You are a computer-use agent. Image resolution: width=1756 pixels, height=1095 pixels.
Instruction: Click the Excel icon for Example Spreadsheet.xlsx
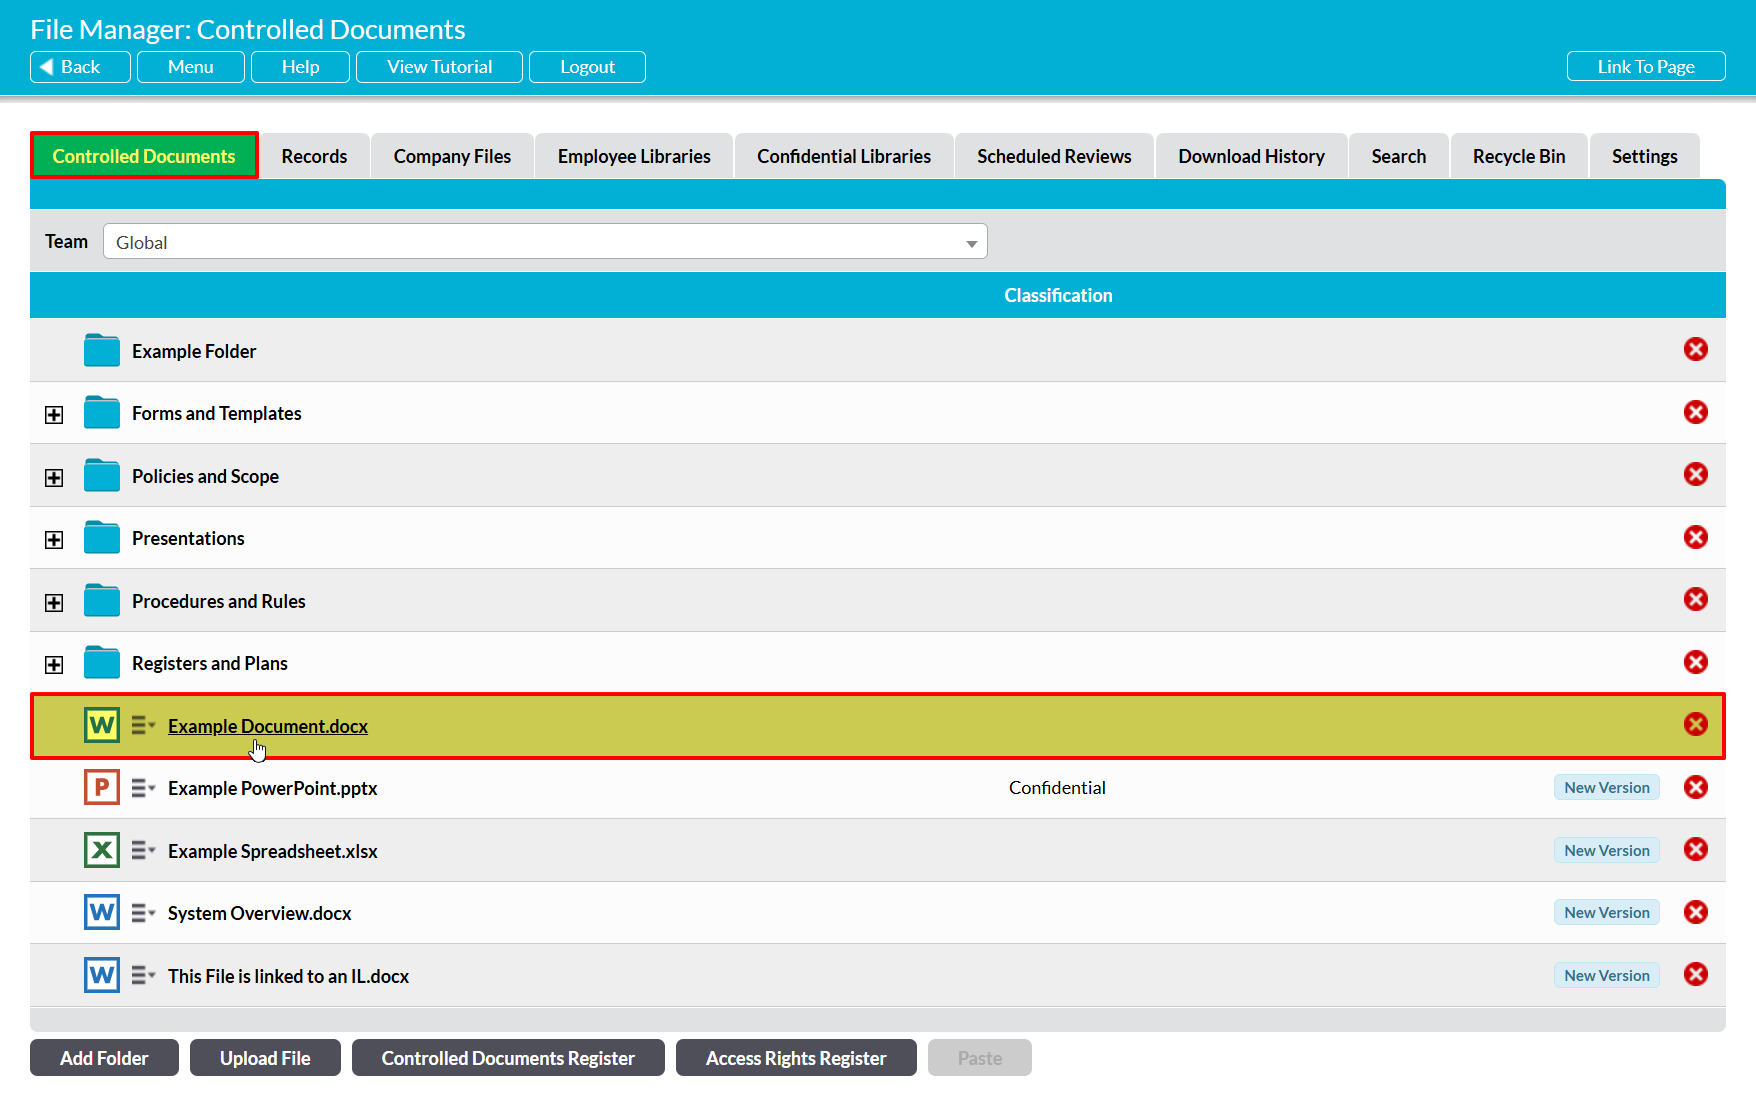[102, 850]
